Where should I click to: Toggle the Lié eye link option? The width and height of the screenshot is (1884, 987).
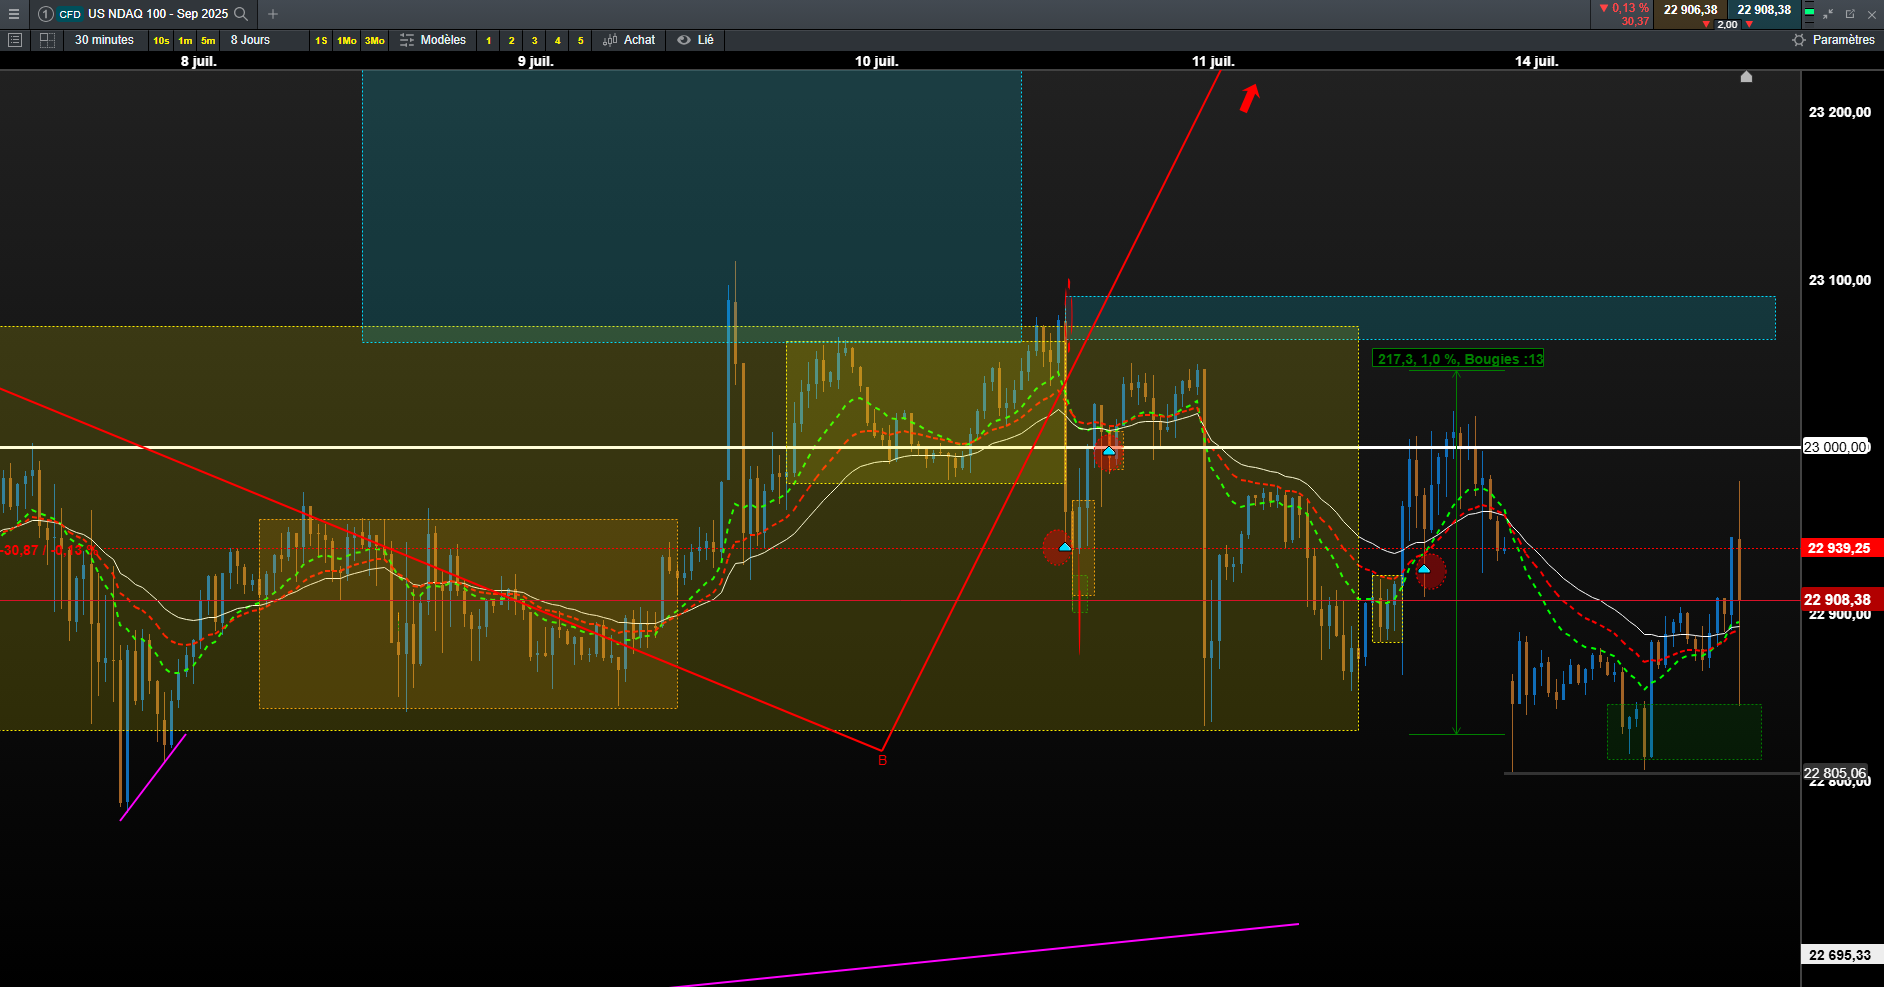point(696,40)
